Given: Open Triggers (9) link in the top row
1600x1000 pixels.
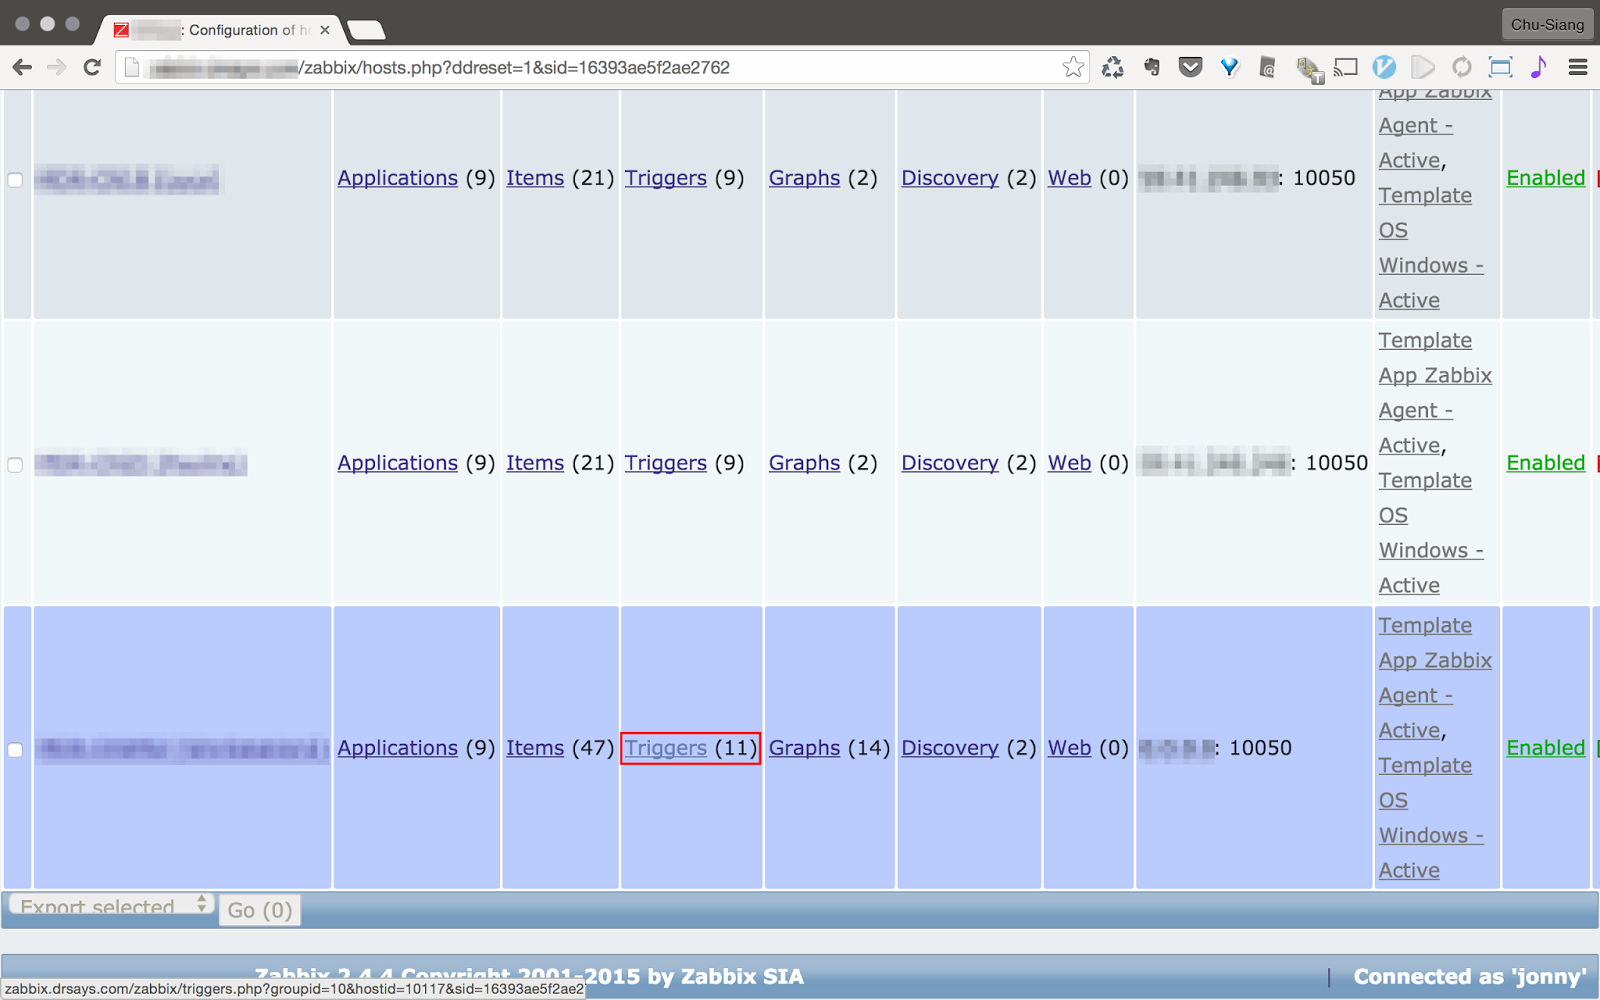Looking at the screenshot, I should click(666, 178).
